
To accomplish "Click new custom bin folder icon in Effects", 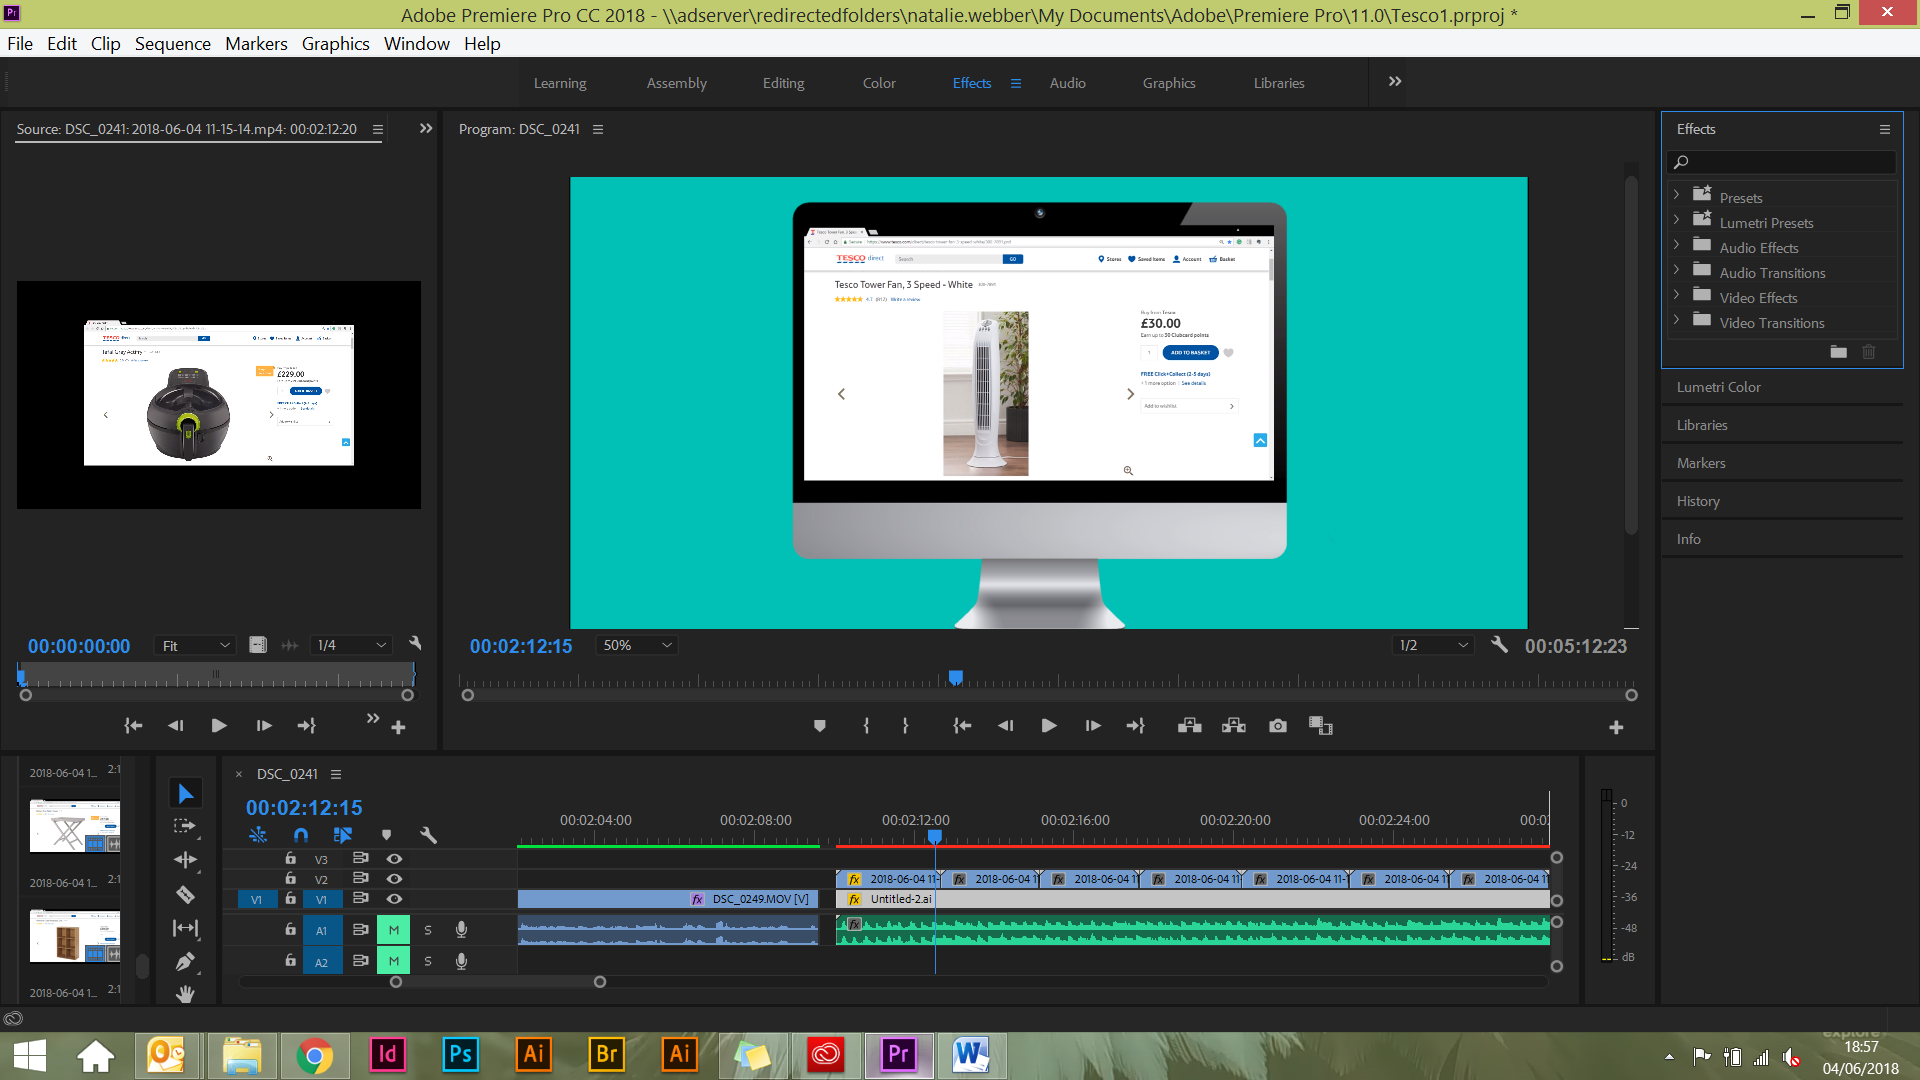I will [x=1838, y=352].
